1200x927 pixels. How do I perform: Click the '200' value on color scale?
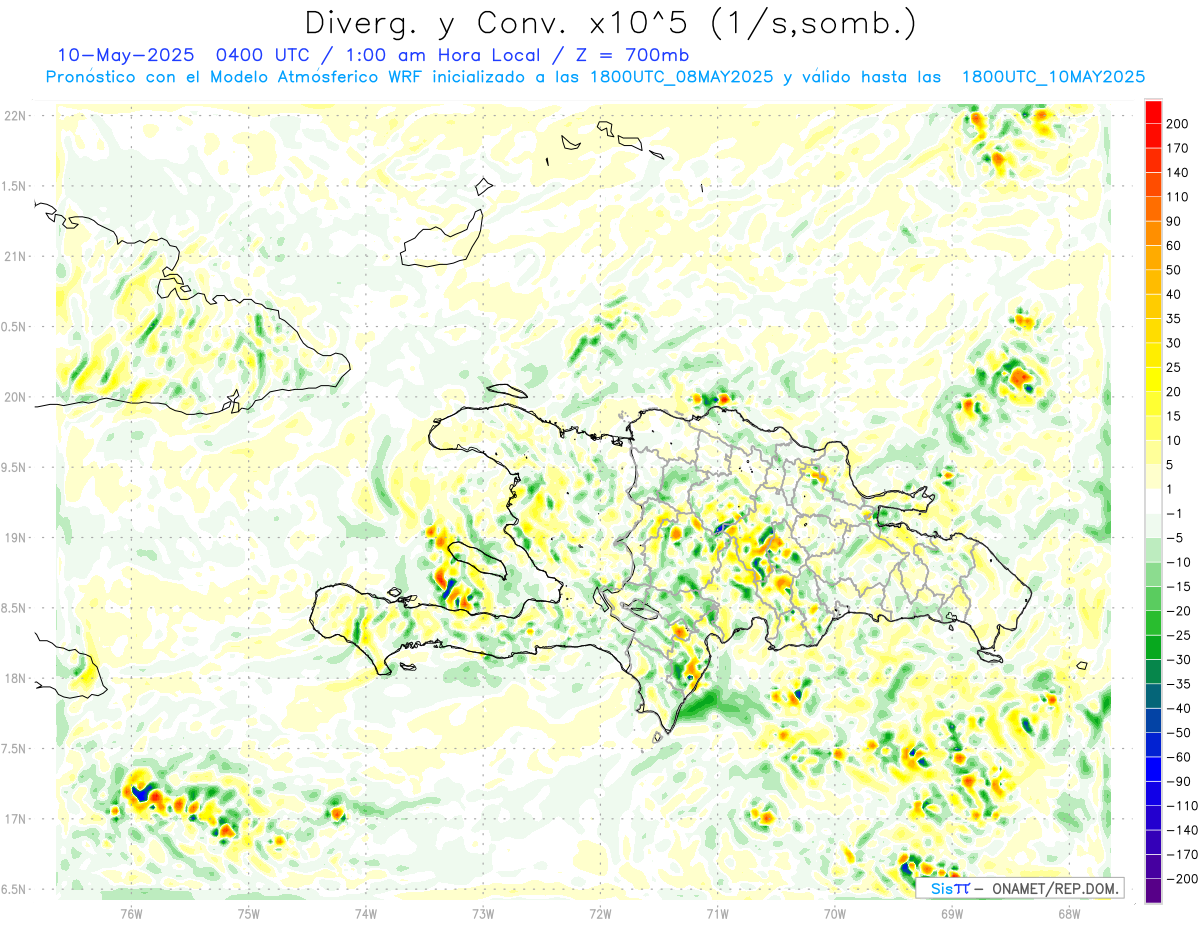pos(1177,124)
